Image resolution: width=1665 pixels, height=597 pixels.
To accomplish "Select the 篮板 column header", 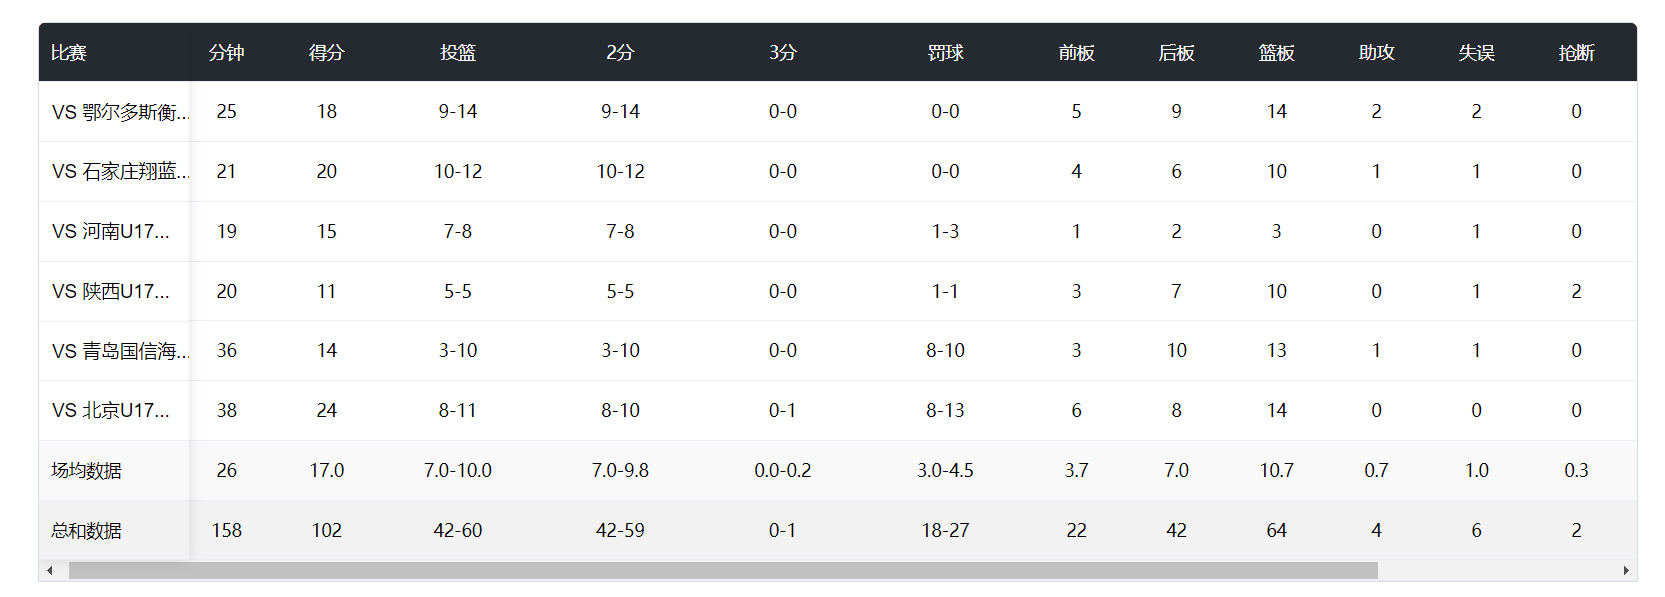I will (x=1276, y=53).
